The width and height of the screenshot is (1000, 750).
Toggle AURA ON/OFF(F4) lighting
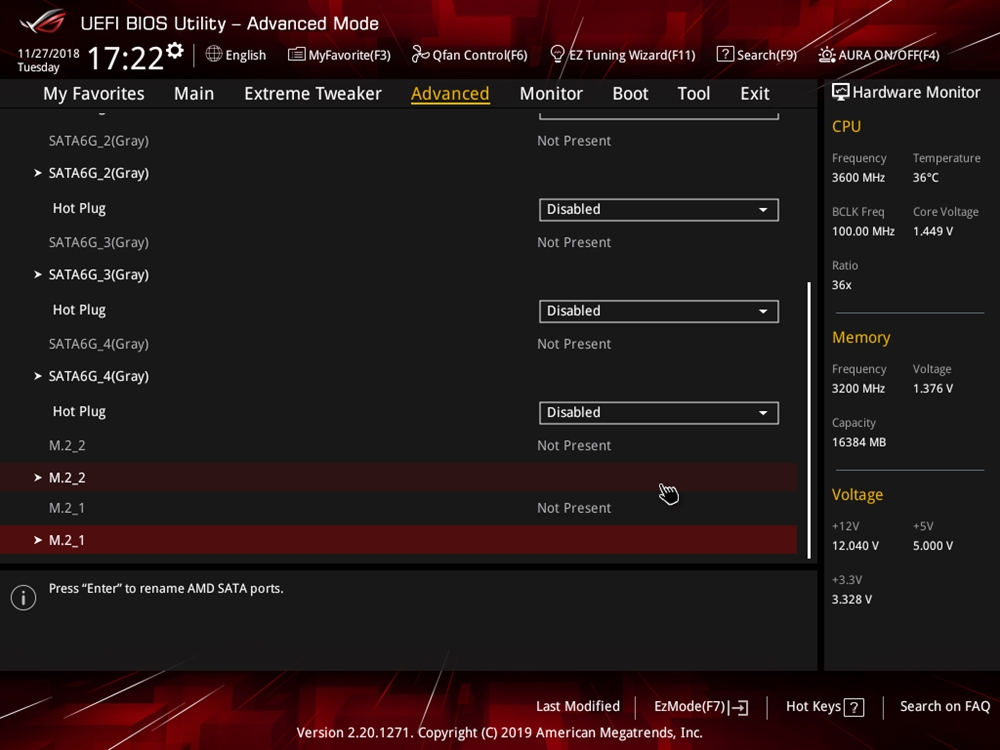[x=878, y=55]
